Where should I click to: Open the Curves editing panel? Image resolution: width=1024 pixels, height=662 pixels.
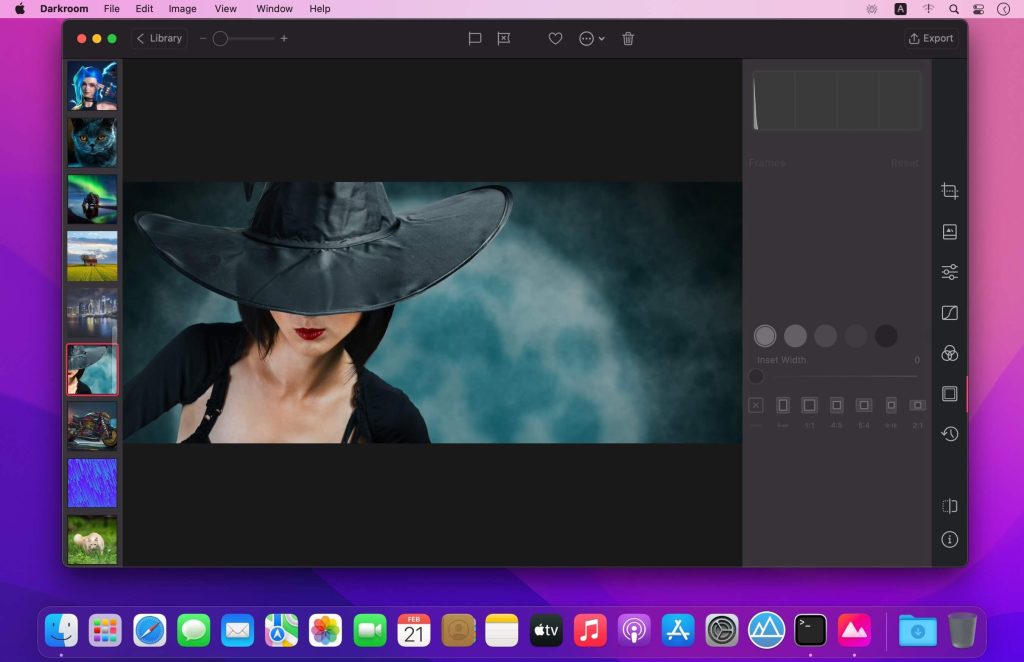point(949,312)
